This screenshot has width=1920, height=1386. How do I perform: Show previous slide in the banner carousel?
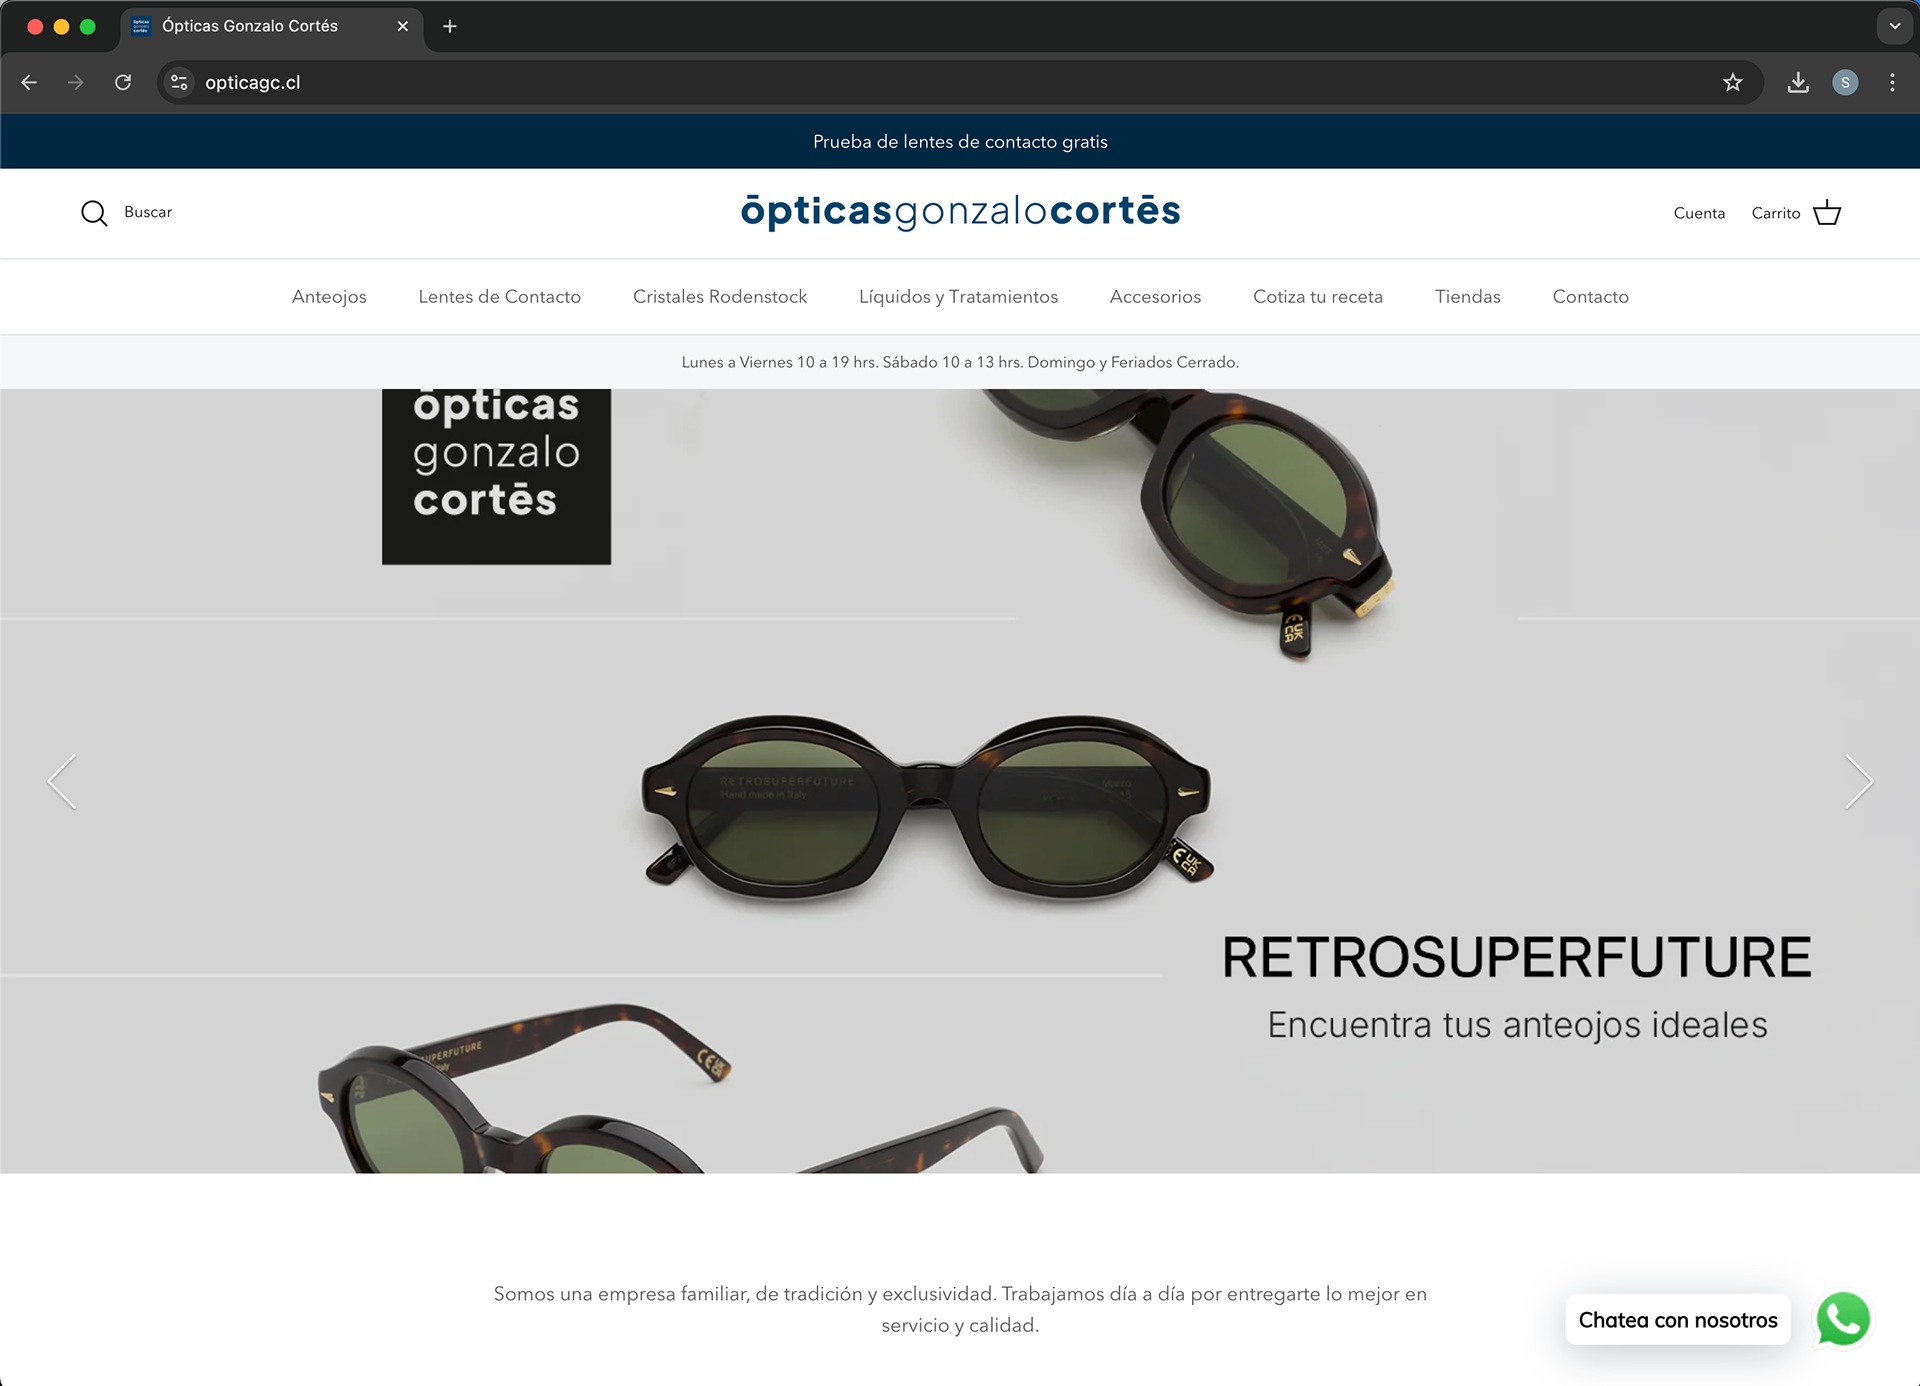point(62,781)
